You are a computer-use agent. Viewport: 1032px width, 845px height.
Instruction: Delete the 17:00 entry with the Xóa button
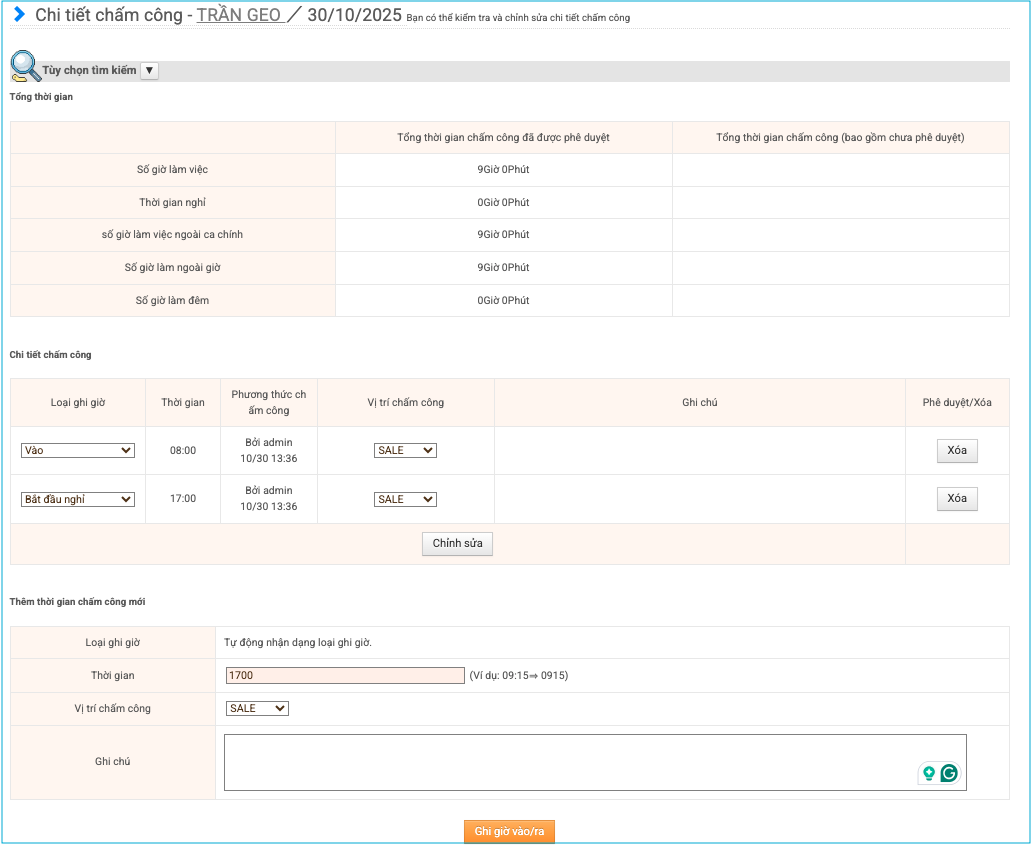pos(957,499)
